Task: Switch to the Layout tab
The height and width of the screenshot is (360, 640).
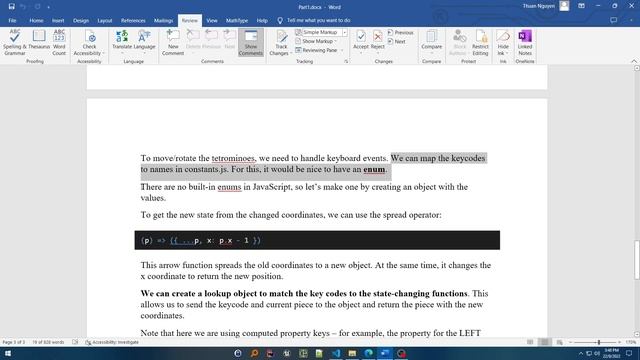Action: coord(104,20)
